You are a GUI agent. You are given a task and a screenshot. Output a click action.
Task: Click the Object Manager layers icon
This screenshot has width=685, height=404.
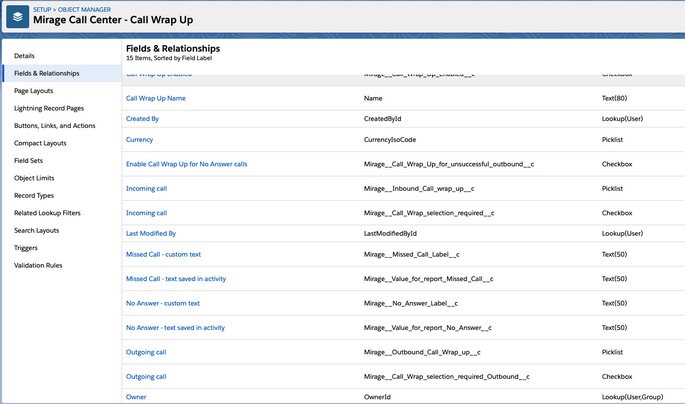point(17,17)
